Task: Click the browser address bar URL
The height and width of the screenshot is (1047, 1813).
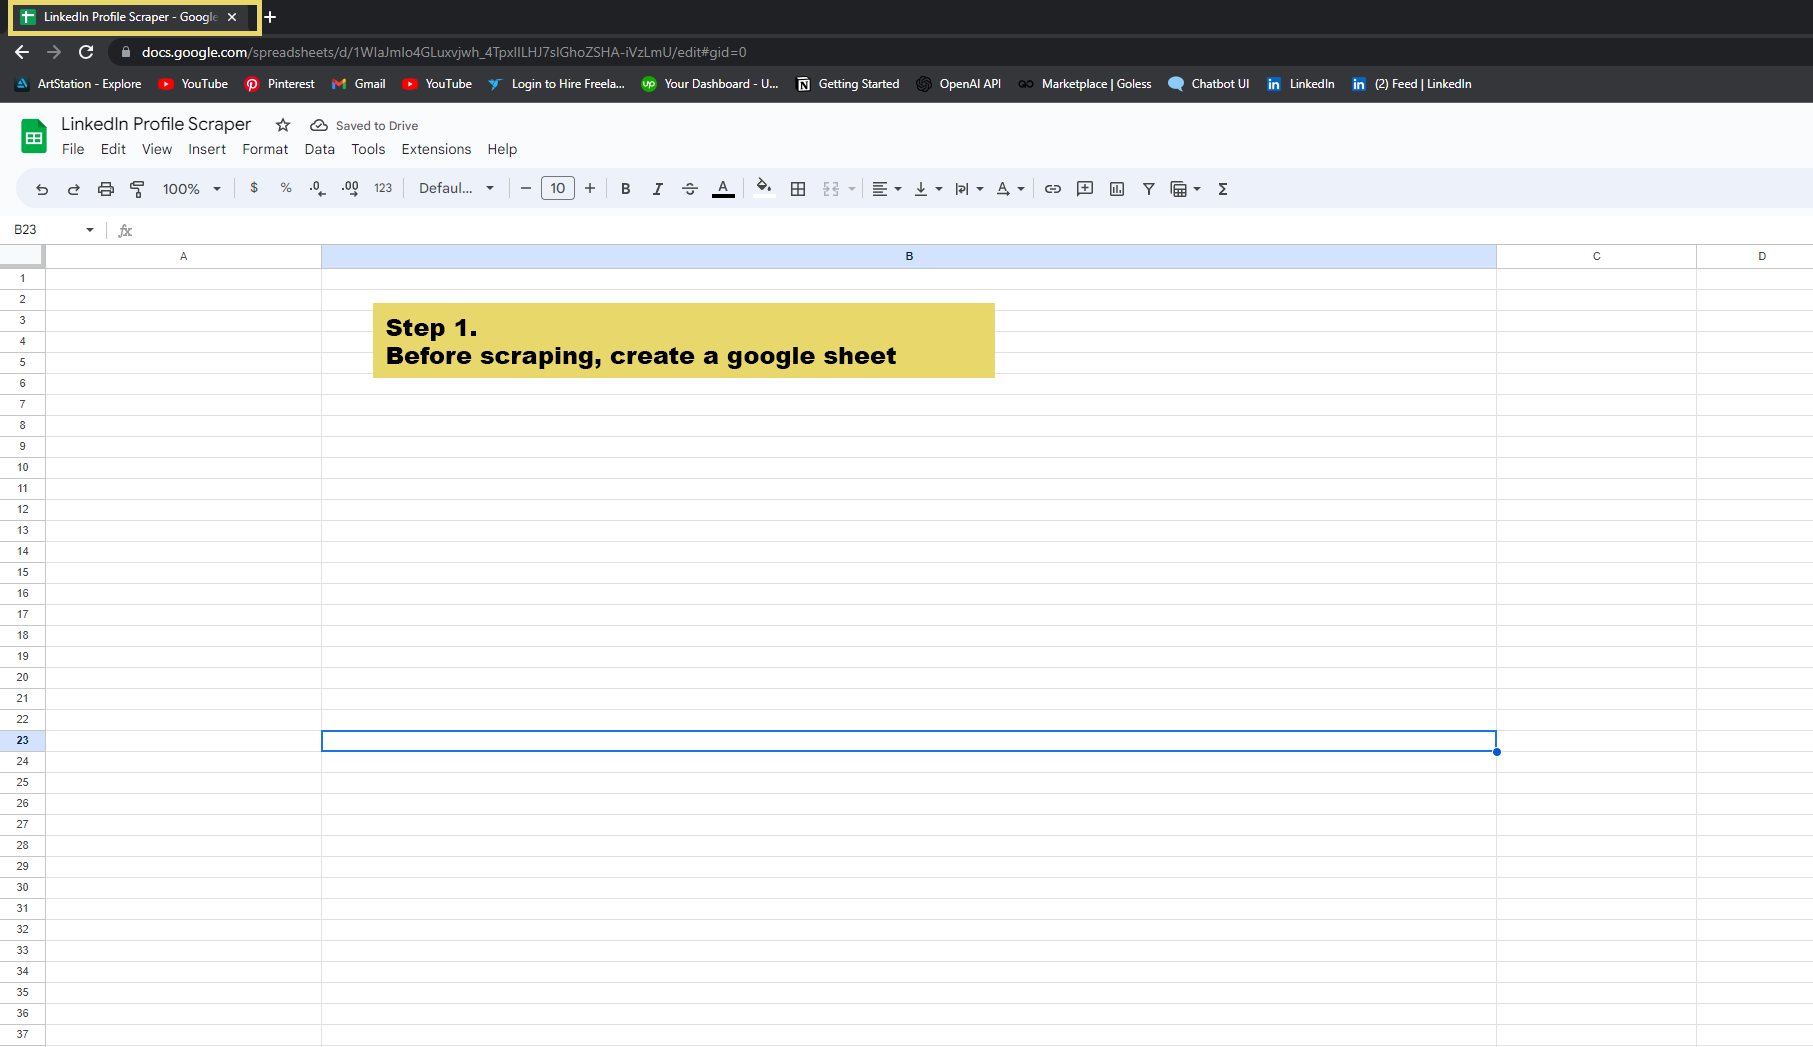Action: [x=444, y=52]
